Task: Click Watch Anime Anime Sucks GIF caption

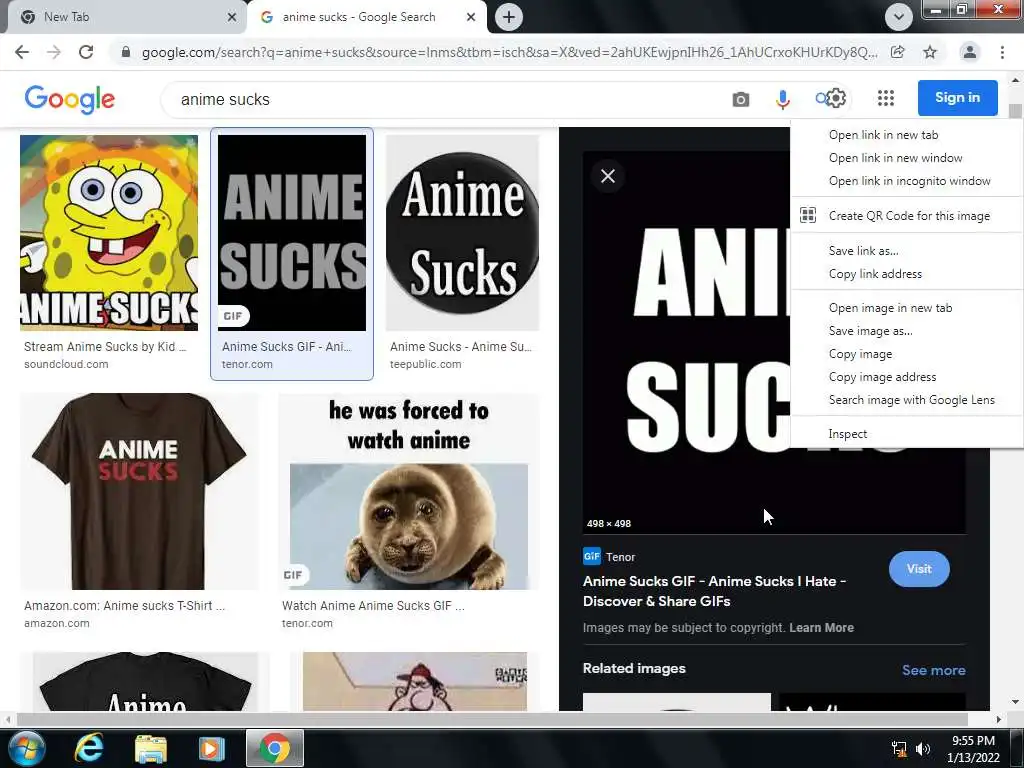Action: 373,606
